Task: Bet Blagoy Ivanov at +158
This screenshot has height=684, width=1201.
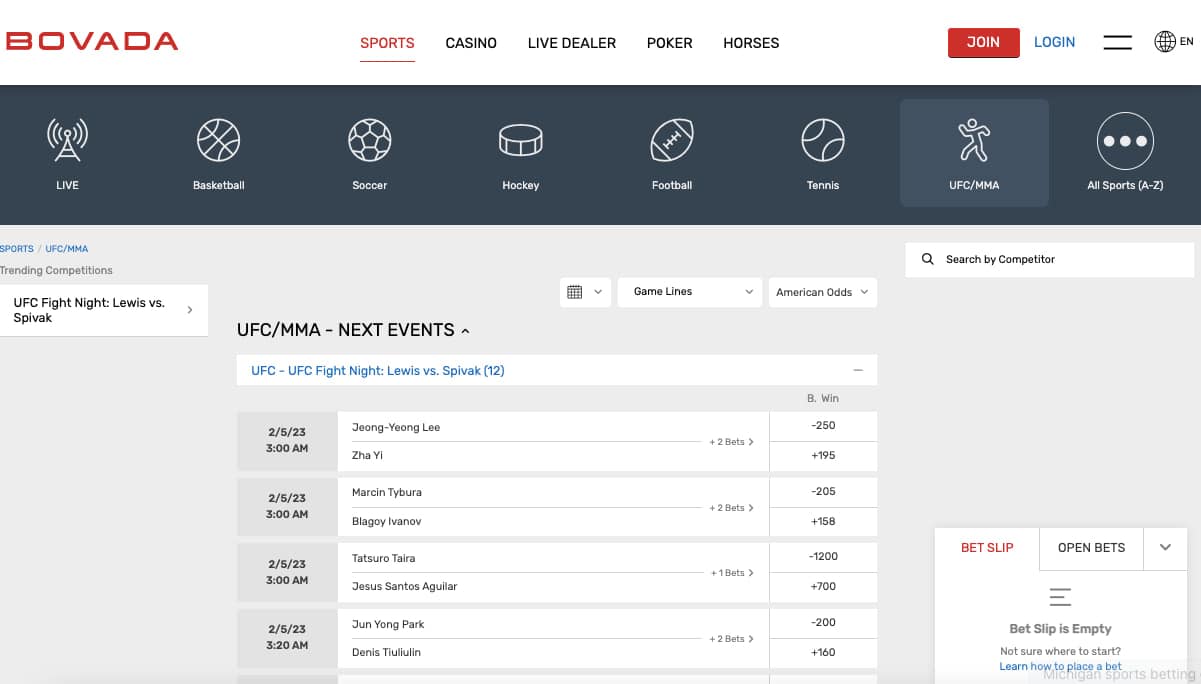Action: 823,522
